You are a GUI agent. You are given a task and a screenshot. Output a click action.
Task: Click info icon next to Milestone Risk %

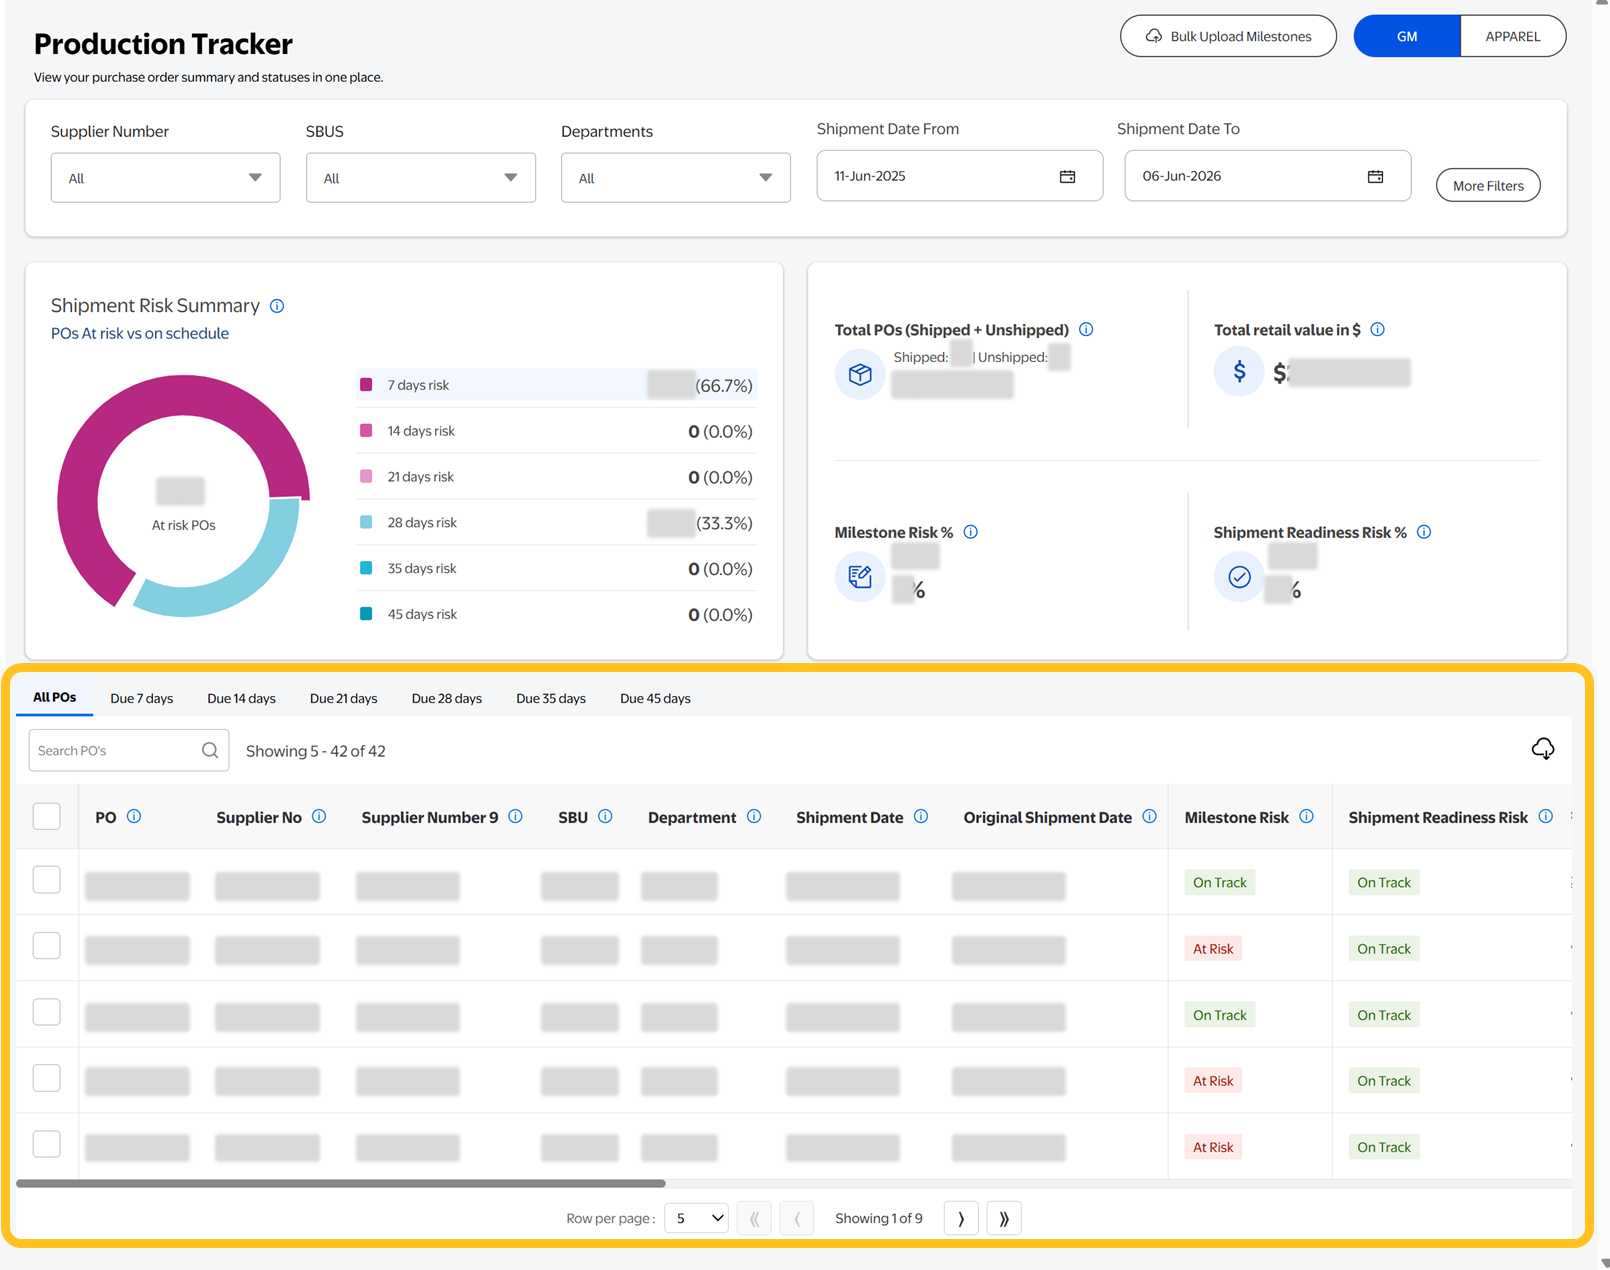point(970,532)
